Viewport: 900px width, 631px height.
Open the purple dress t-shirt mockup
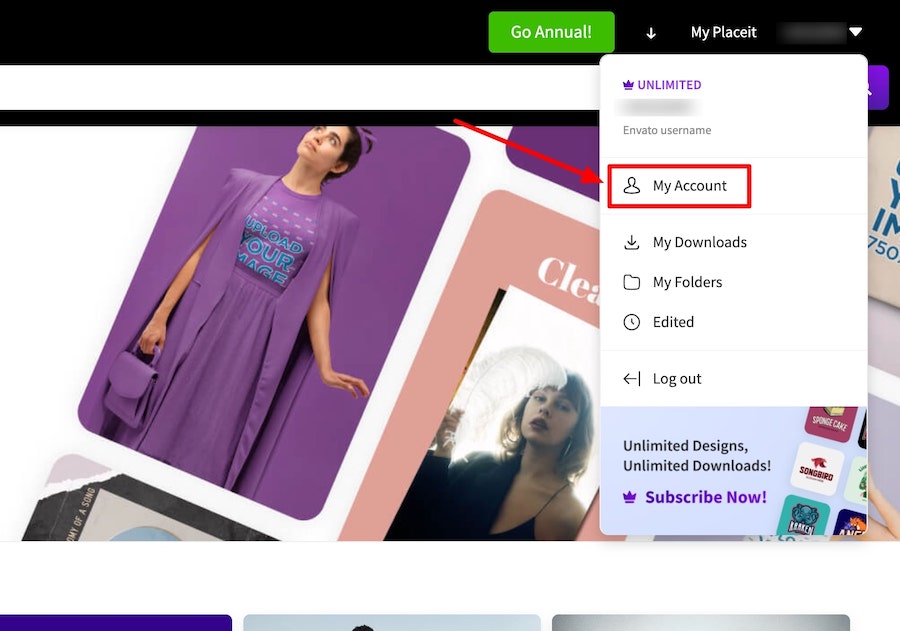tap(274, 322)
